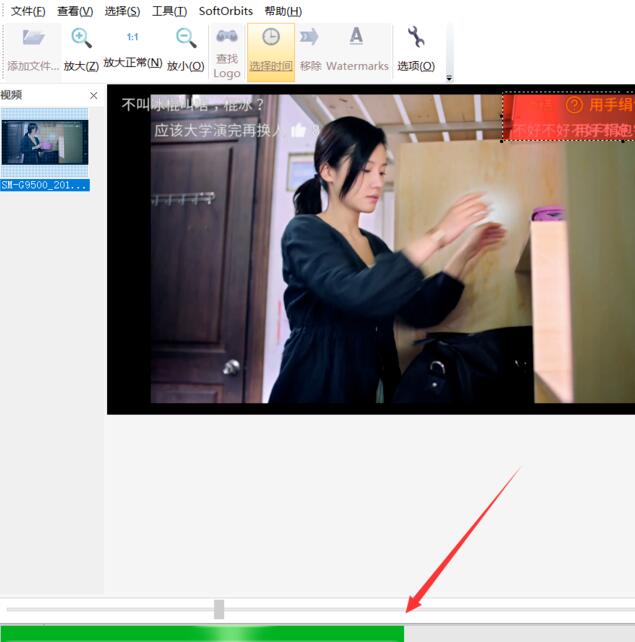Screen dimensions: 635x642
Task: Click the Zoom Out magnifier icon
Action: [x=185, y=39]
